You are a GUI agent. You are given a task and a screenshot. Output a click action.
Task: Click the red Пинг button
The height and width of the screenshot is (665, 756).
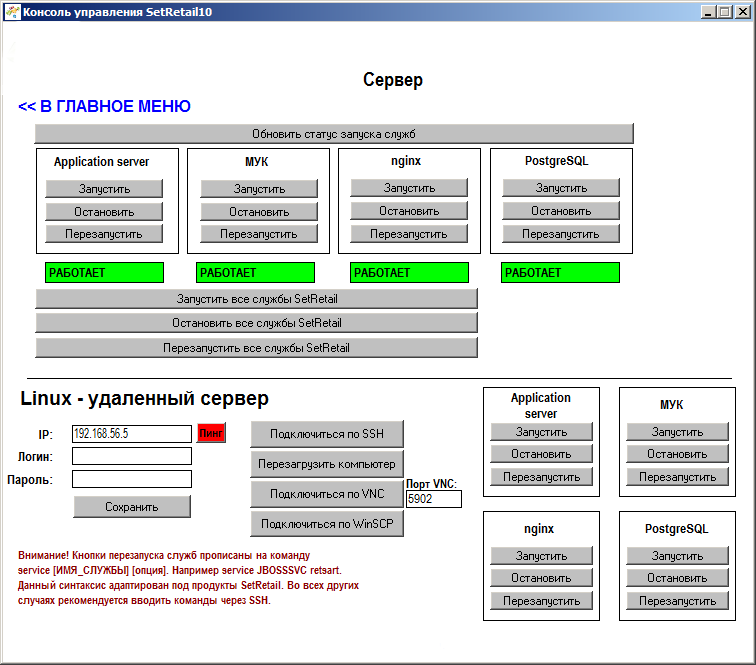pyautogui.click(x=211, y=433)
